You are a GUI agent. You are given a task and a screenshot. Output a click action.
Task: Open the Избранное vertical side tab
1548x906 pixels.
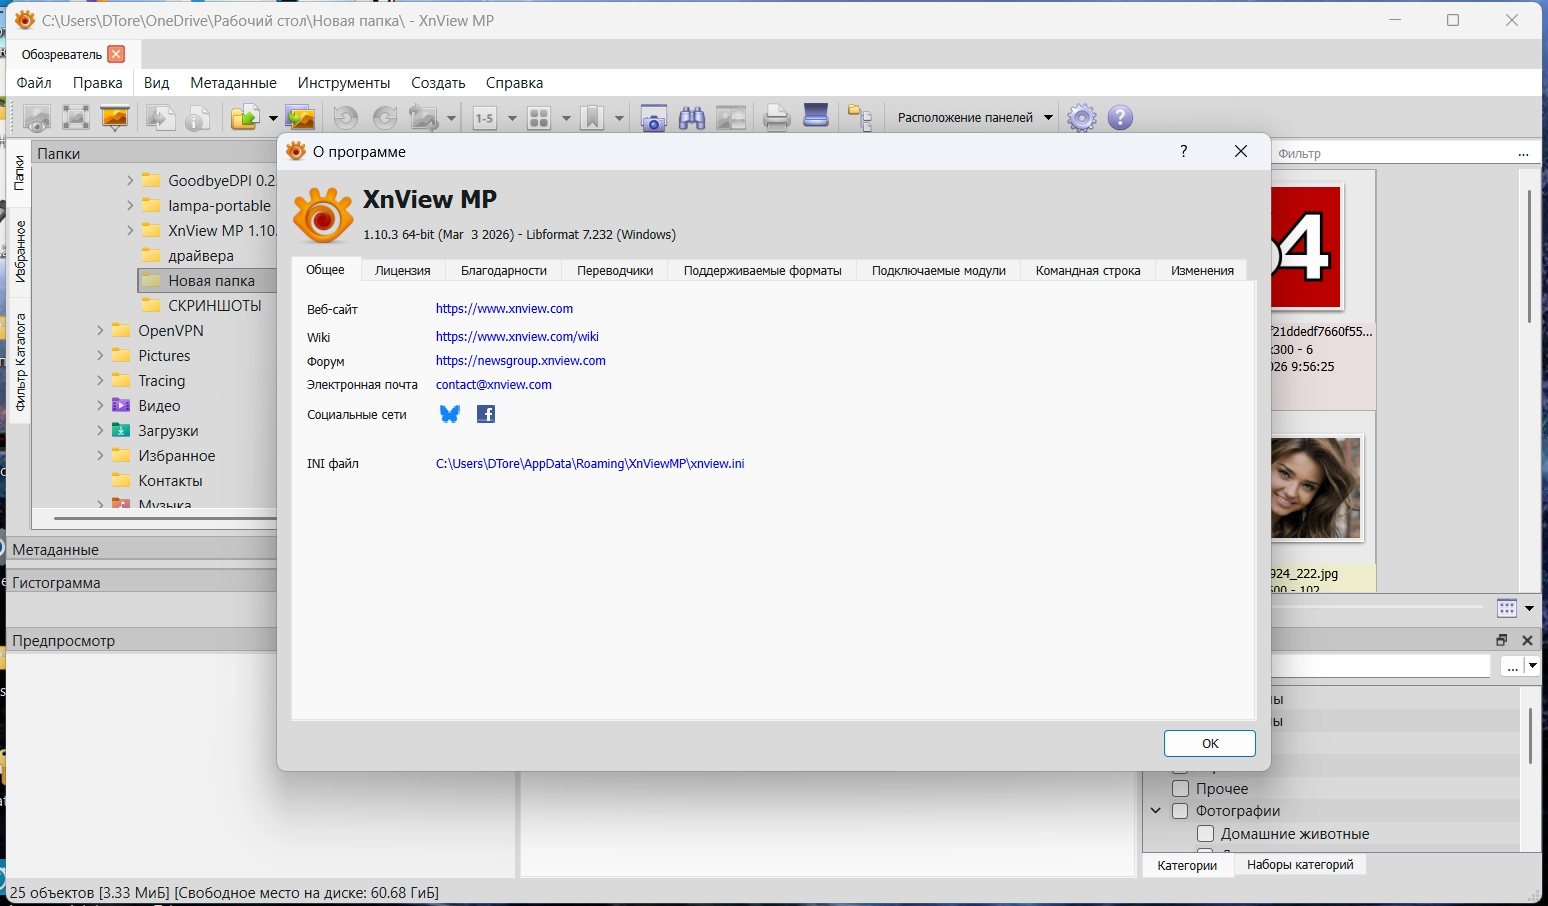(19, 252)
